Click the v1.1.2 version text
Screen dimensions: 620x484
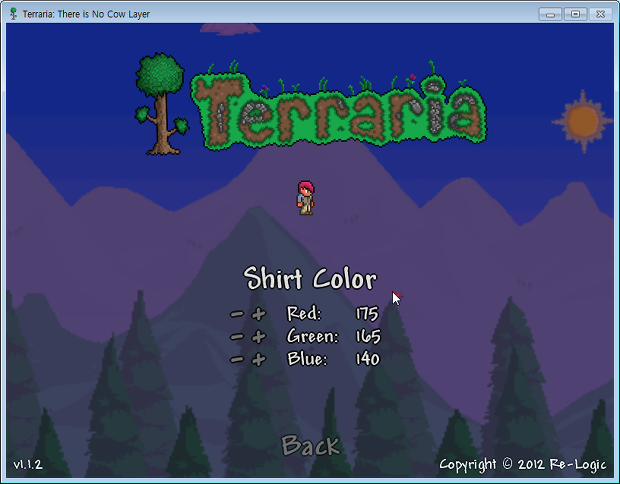28,464
